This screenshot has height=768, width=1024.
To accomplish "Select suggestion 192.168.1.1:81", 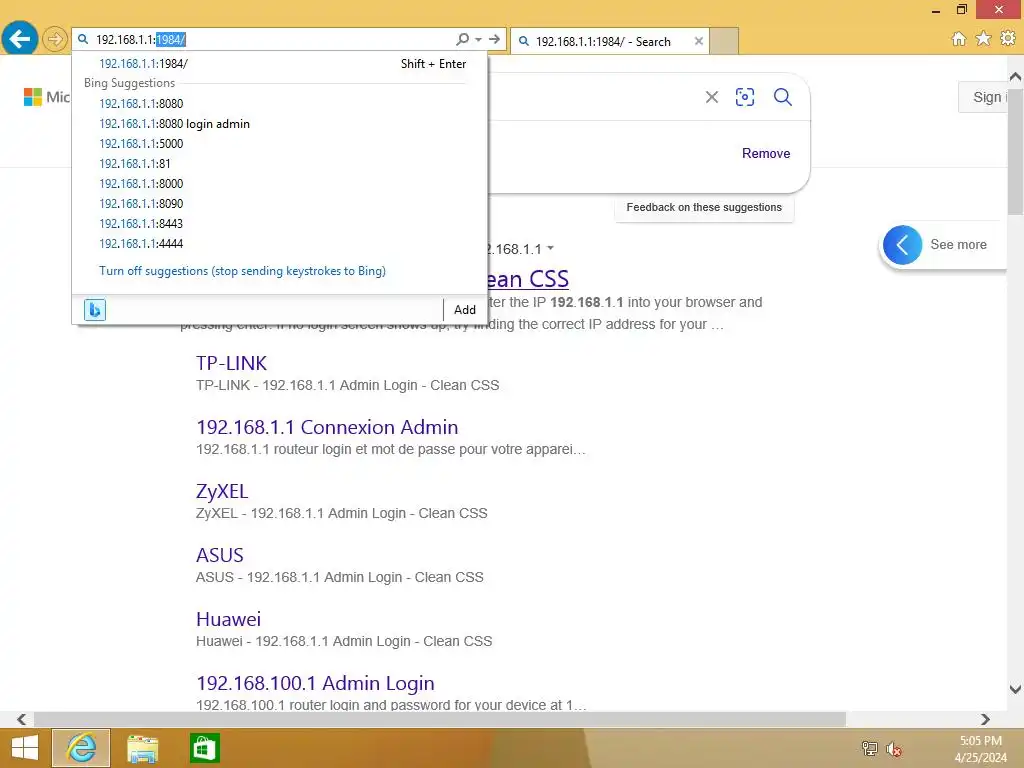I will coord(280,163).
